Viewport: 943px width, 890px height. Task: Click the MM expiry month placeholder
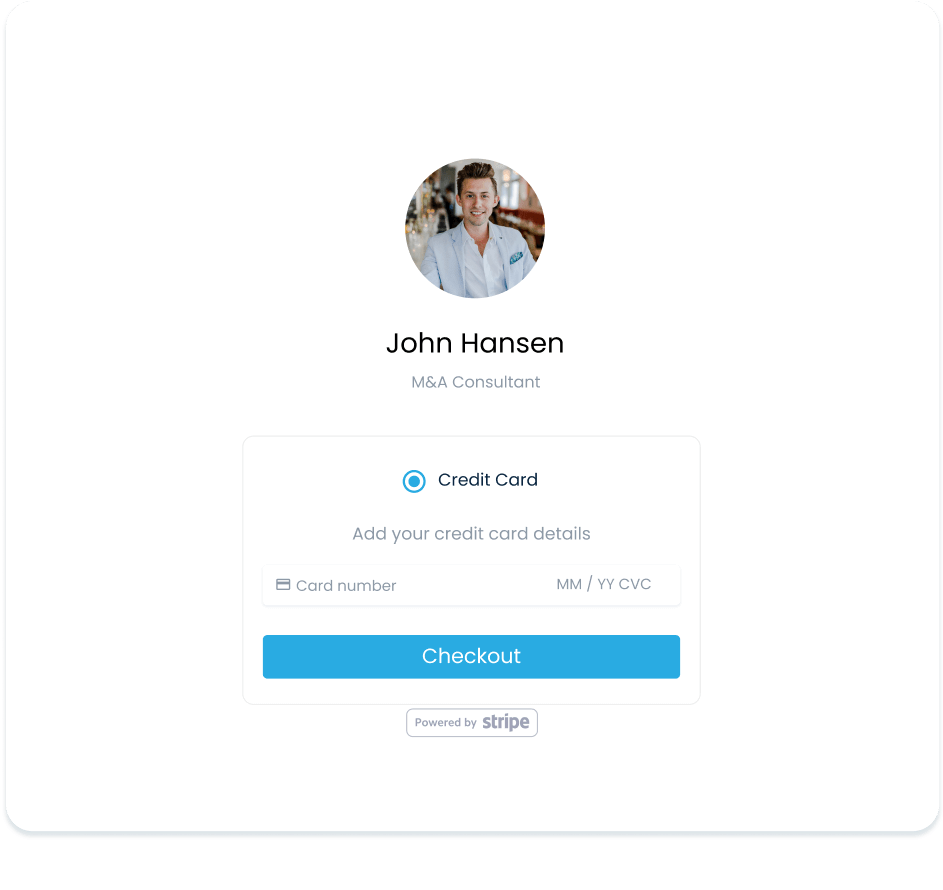click(569, 585)
